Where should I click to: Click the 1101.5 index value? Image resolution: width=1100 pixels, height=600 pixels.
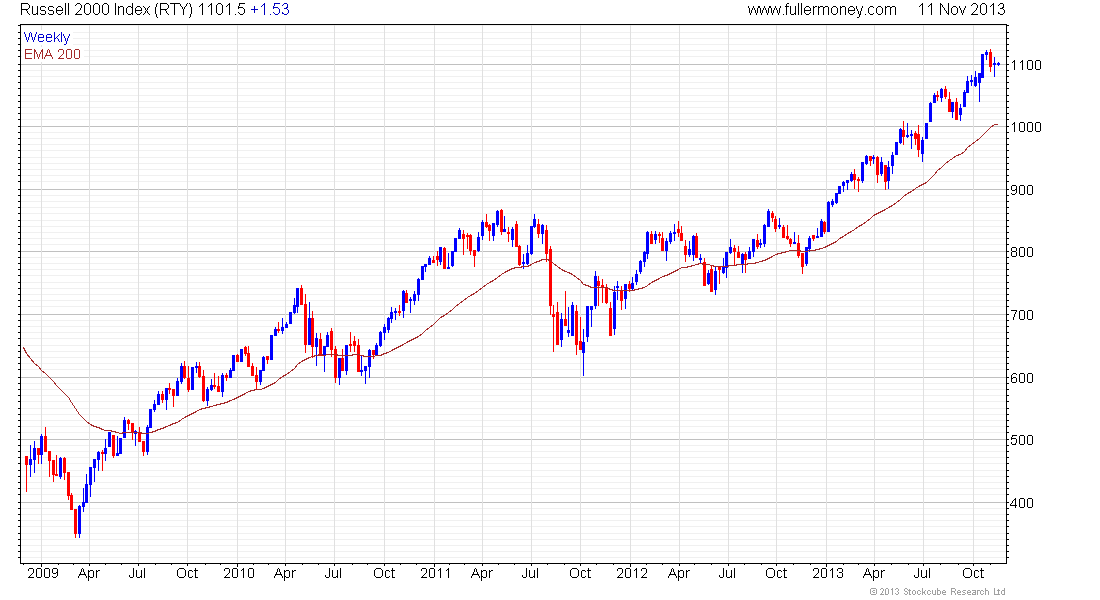coord(222,10)
